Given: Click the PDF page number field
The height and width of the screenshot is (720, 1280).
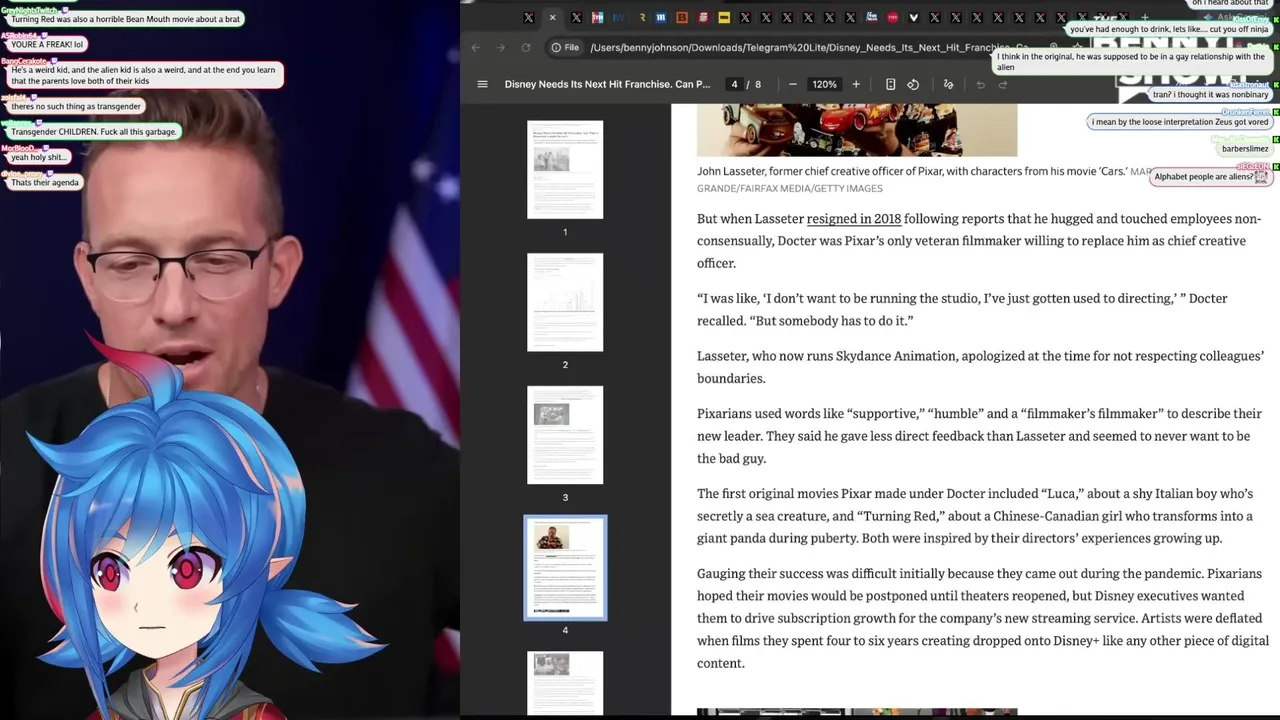Looking at the screenshot, I should coord(734,84).
